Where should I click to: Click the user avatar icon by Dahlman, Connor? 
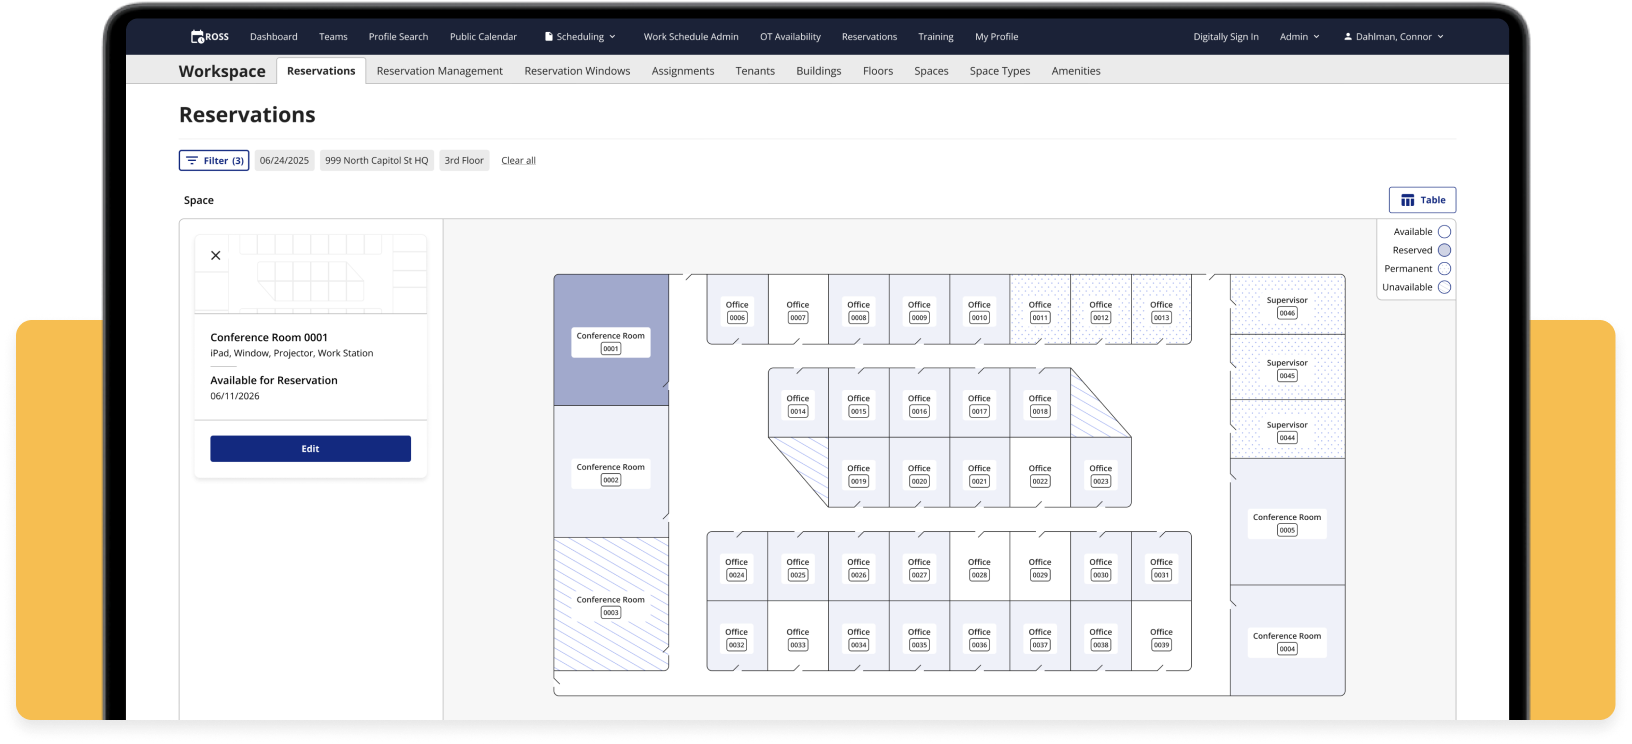click(x=1348, y=37)
